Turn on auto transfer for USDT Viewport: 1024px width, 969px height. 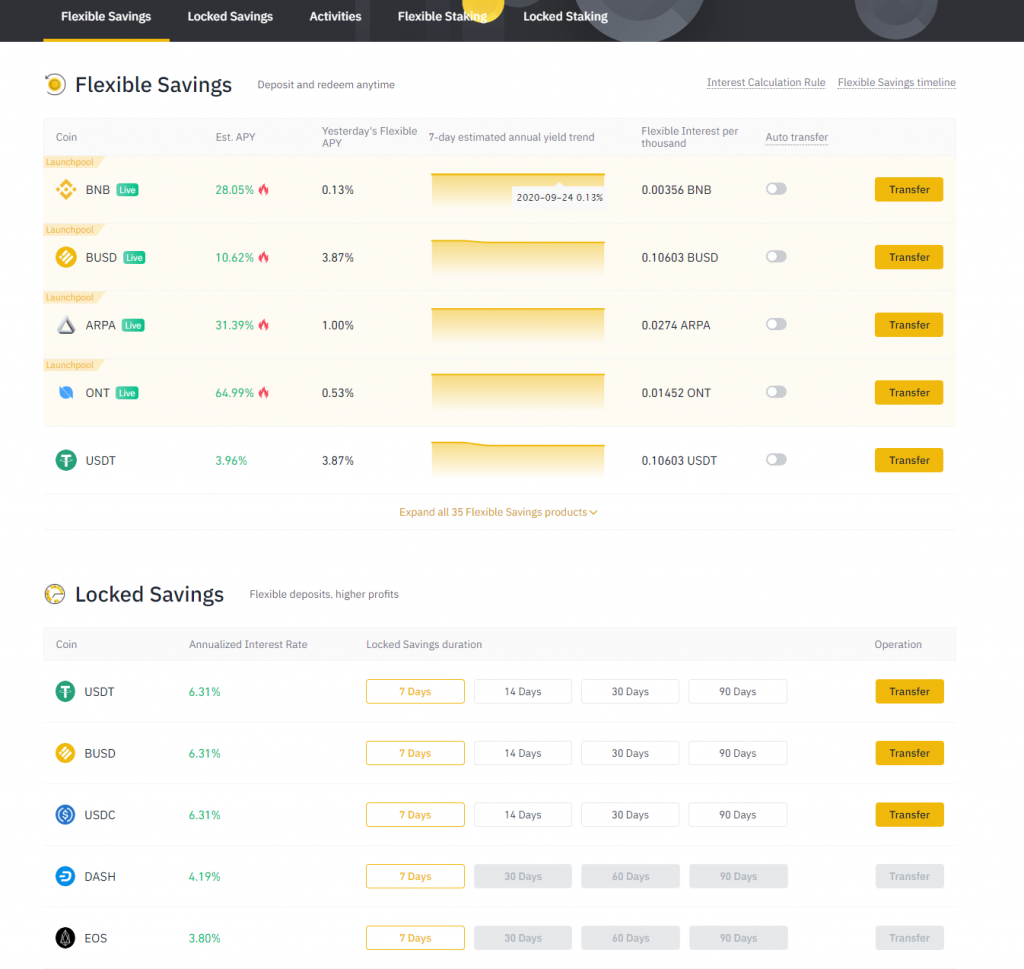coord(776,460)
